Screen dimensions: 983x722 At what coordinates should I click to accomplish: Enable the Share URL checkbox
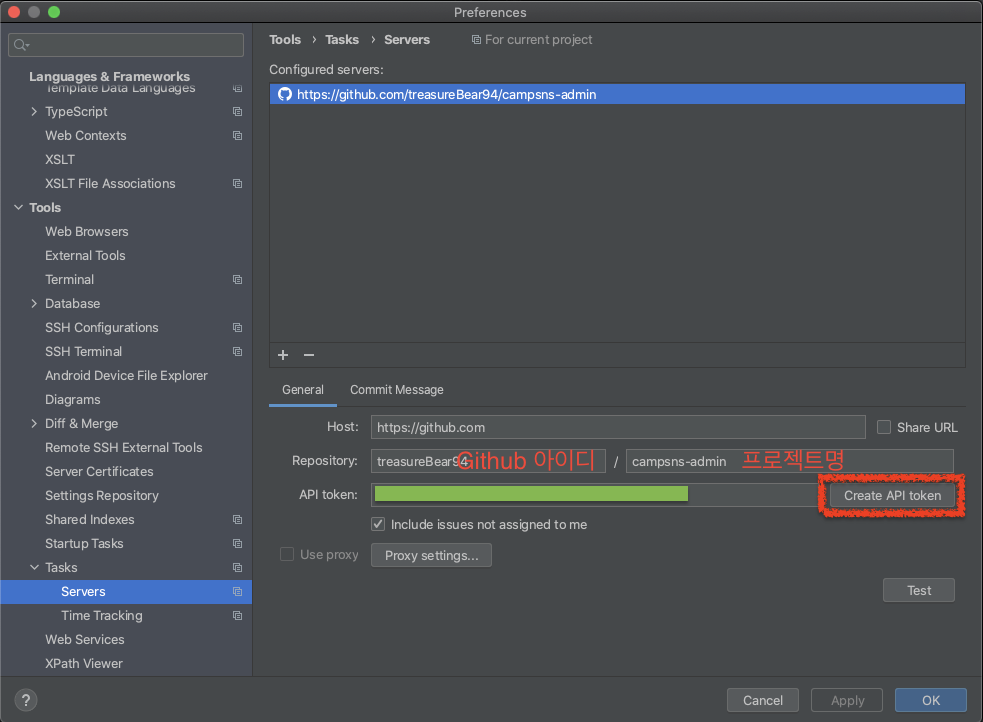[x=884, y=427]
